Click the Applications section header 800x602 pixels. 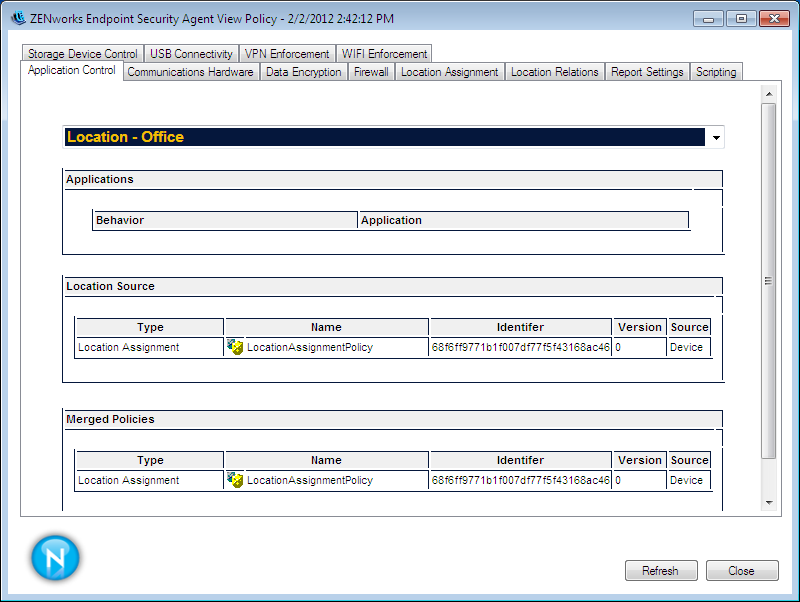click(x=393, y=180)
